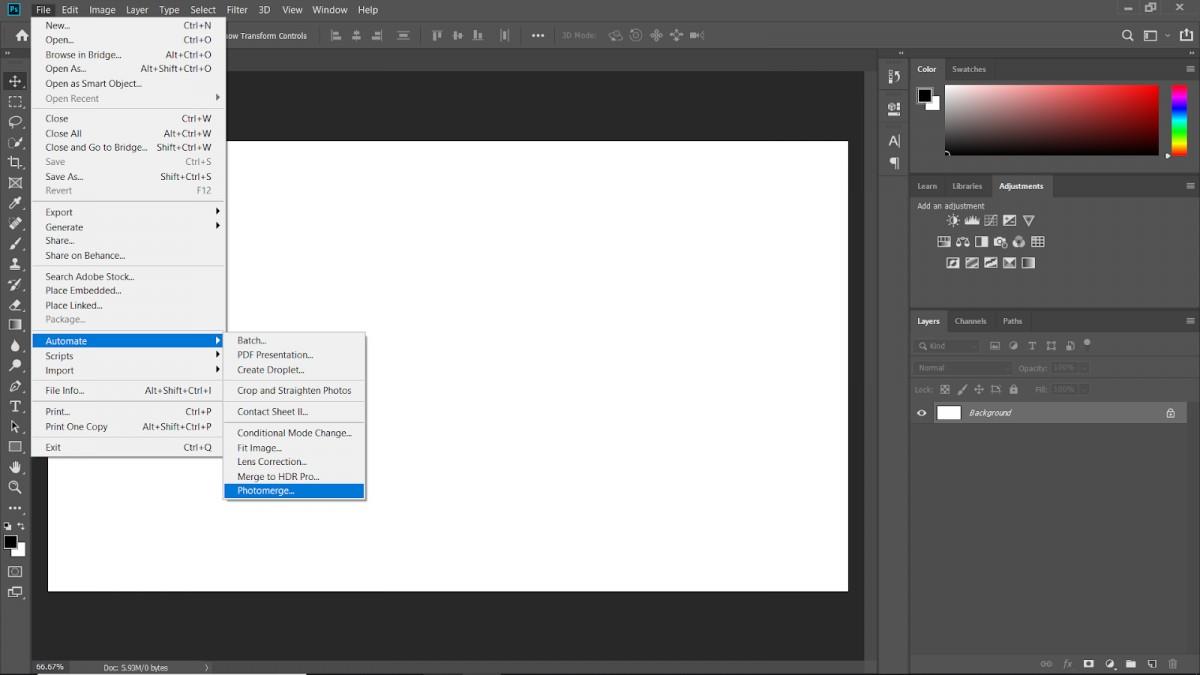Image resolution: width=1200 pixels, height=675 pixels.
Task: Toggle the Background layer lock icon
Action: click(1170, 413)
